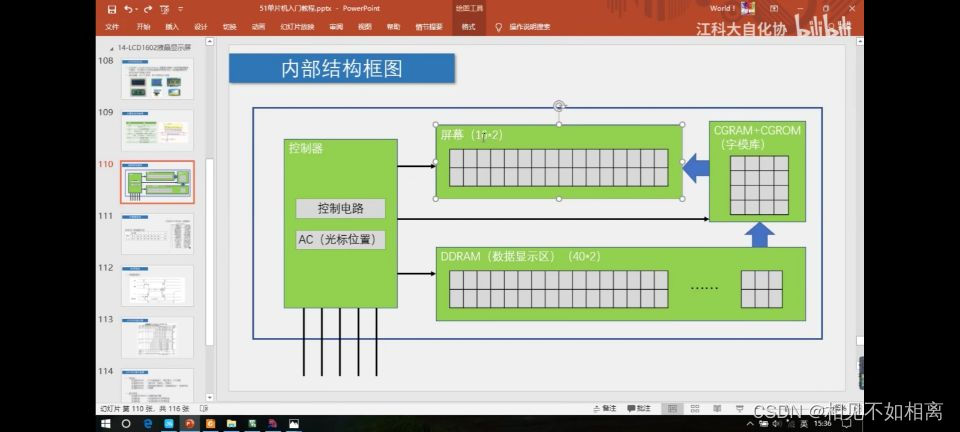Switch to the 动画 ribbon tab
This screenshot has height=432, width=960.
(258, 27)
